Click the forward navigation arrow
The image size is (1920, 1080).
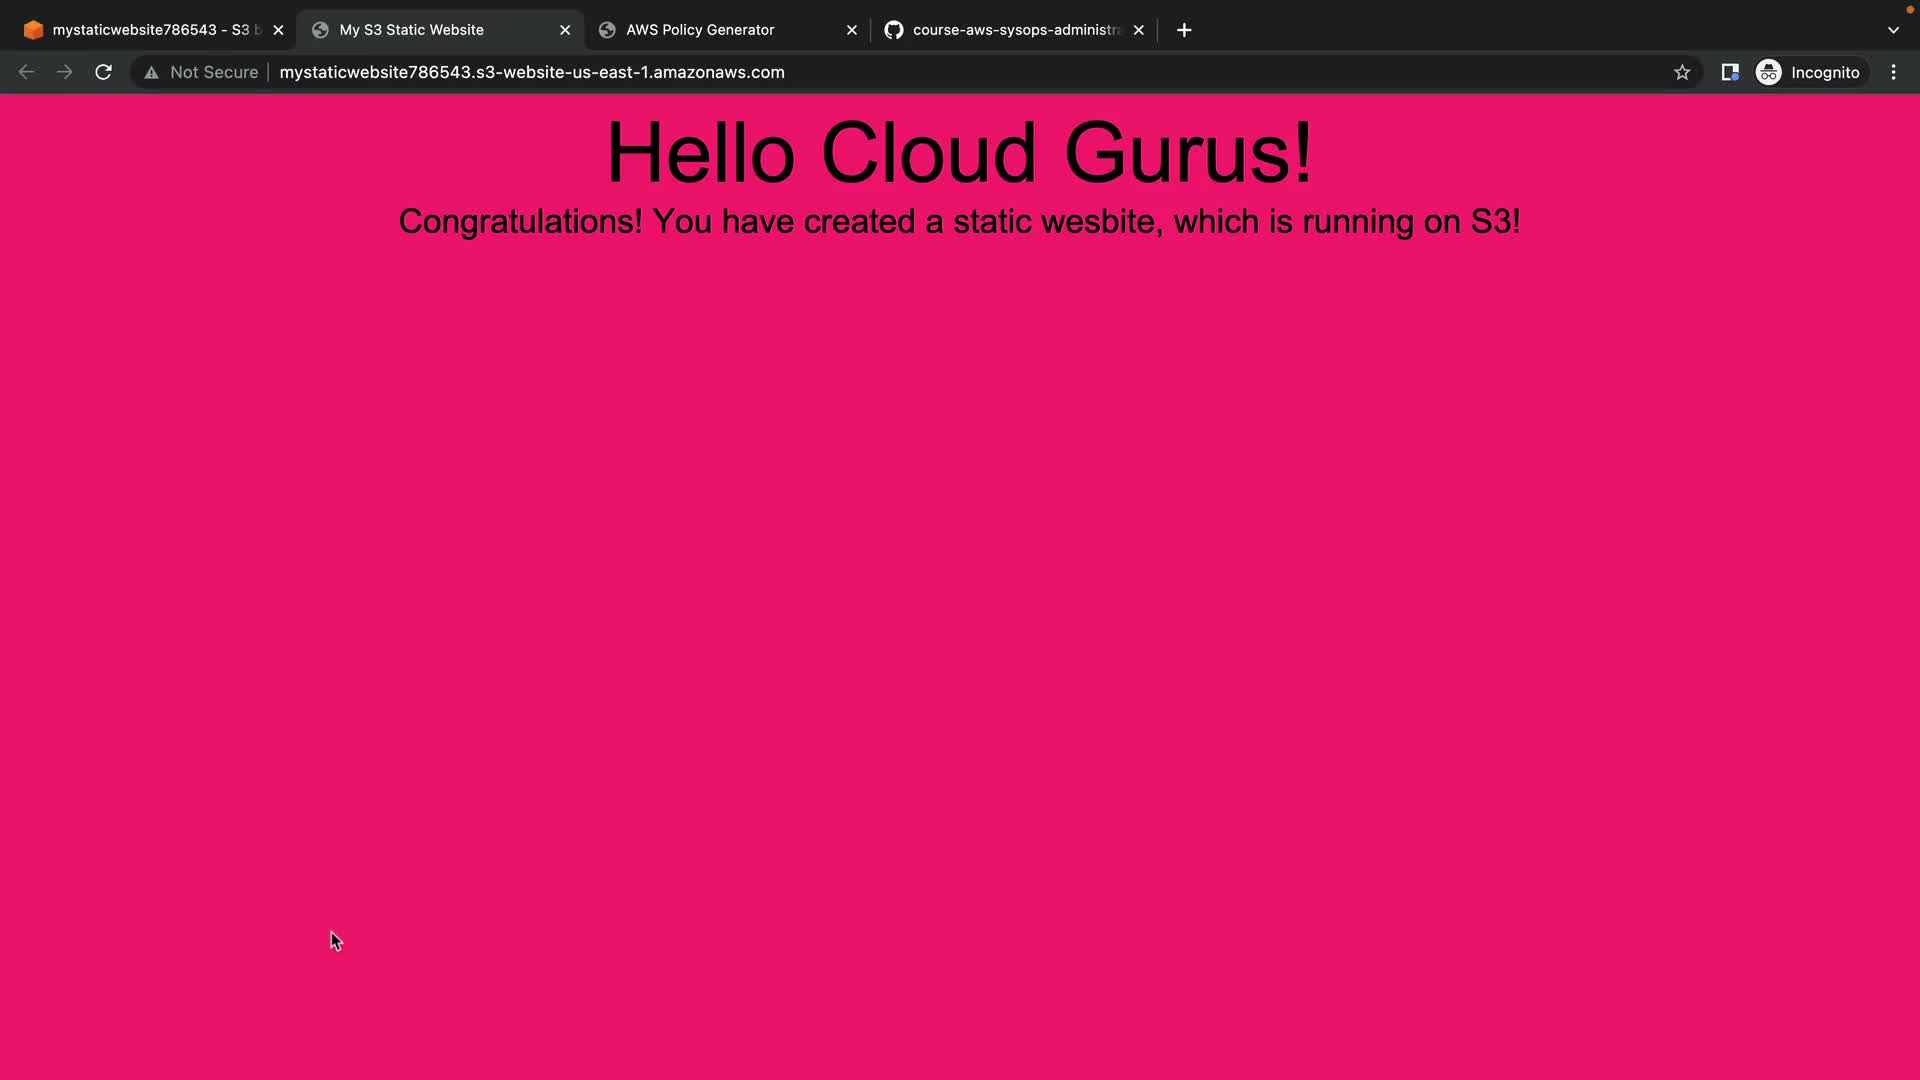click(65, 72)
